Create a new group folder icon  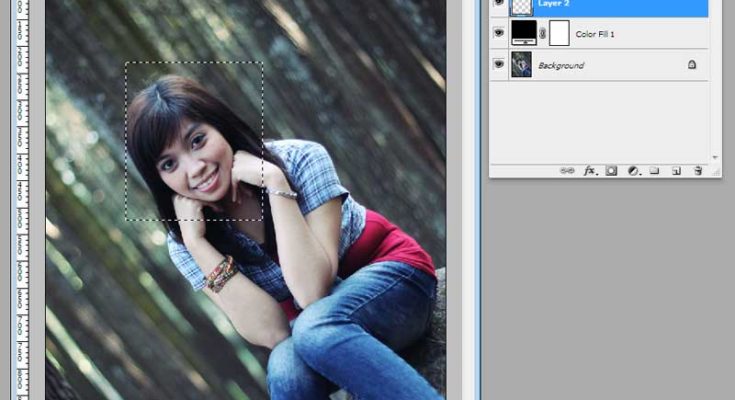pos(654,171)
